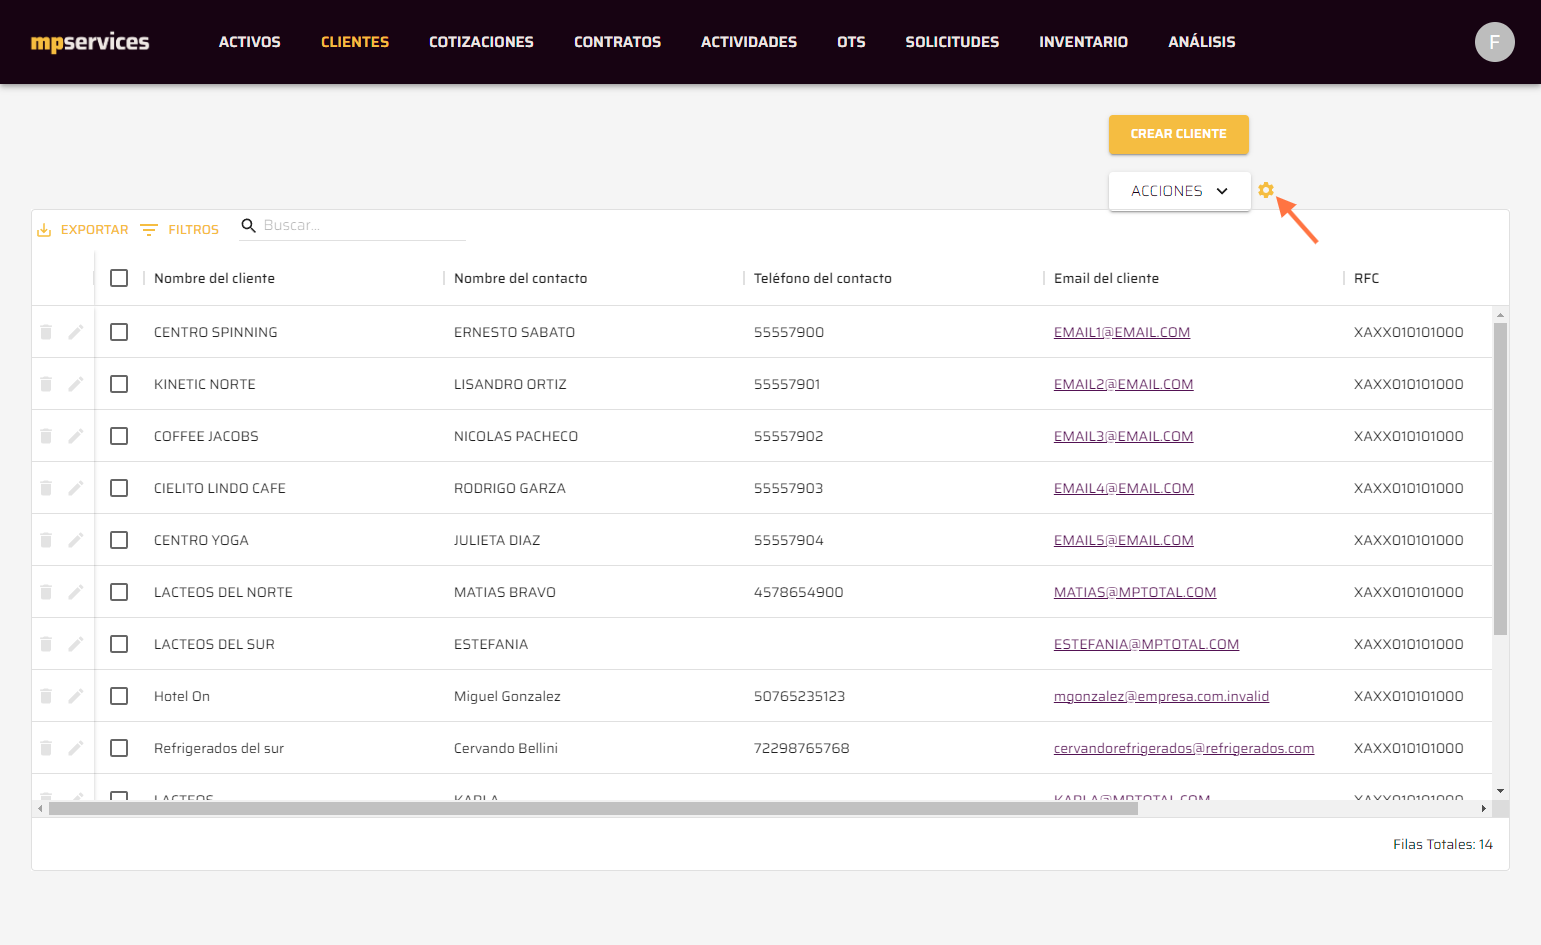Delete Refrigerados del sur with trash icon
The height and width of the screenshot is (945, 1541).
coord(46,748)
